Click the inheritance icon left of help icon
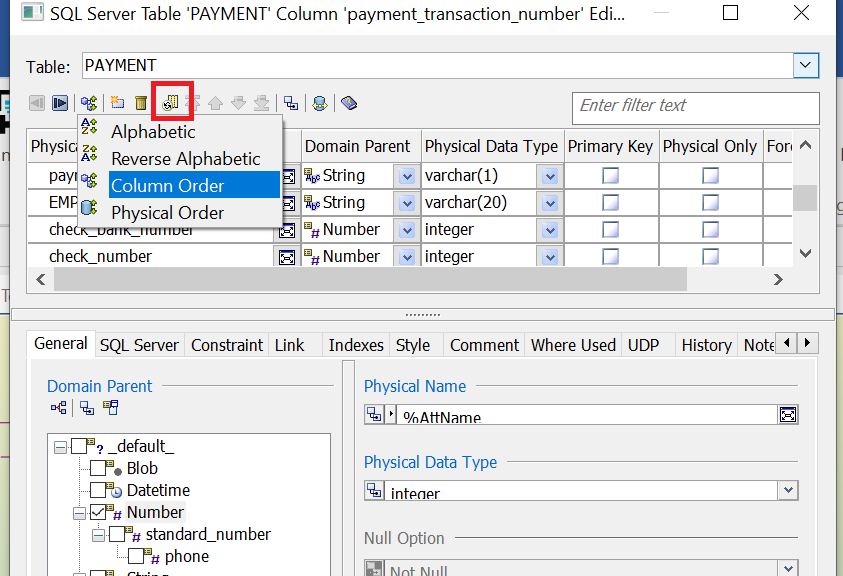Screen dimensions: 843x576 pos(320,103)
